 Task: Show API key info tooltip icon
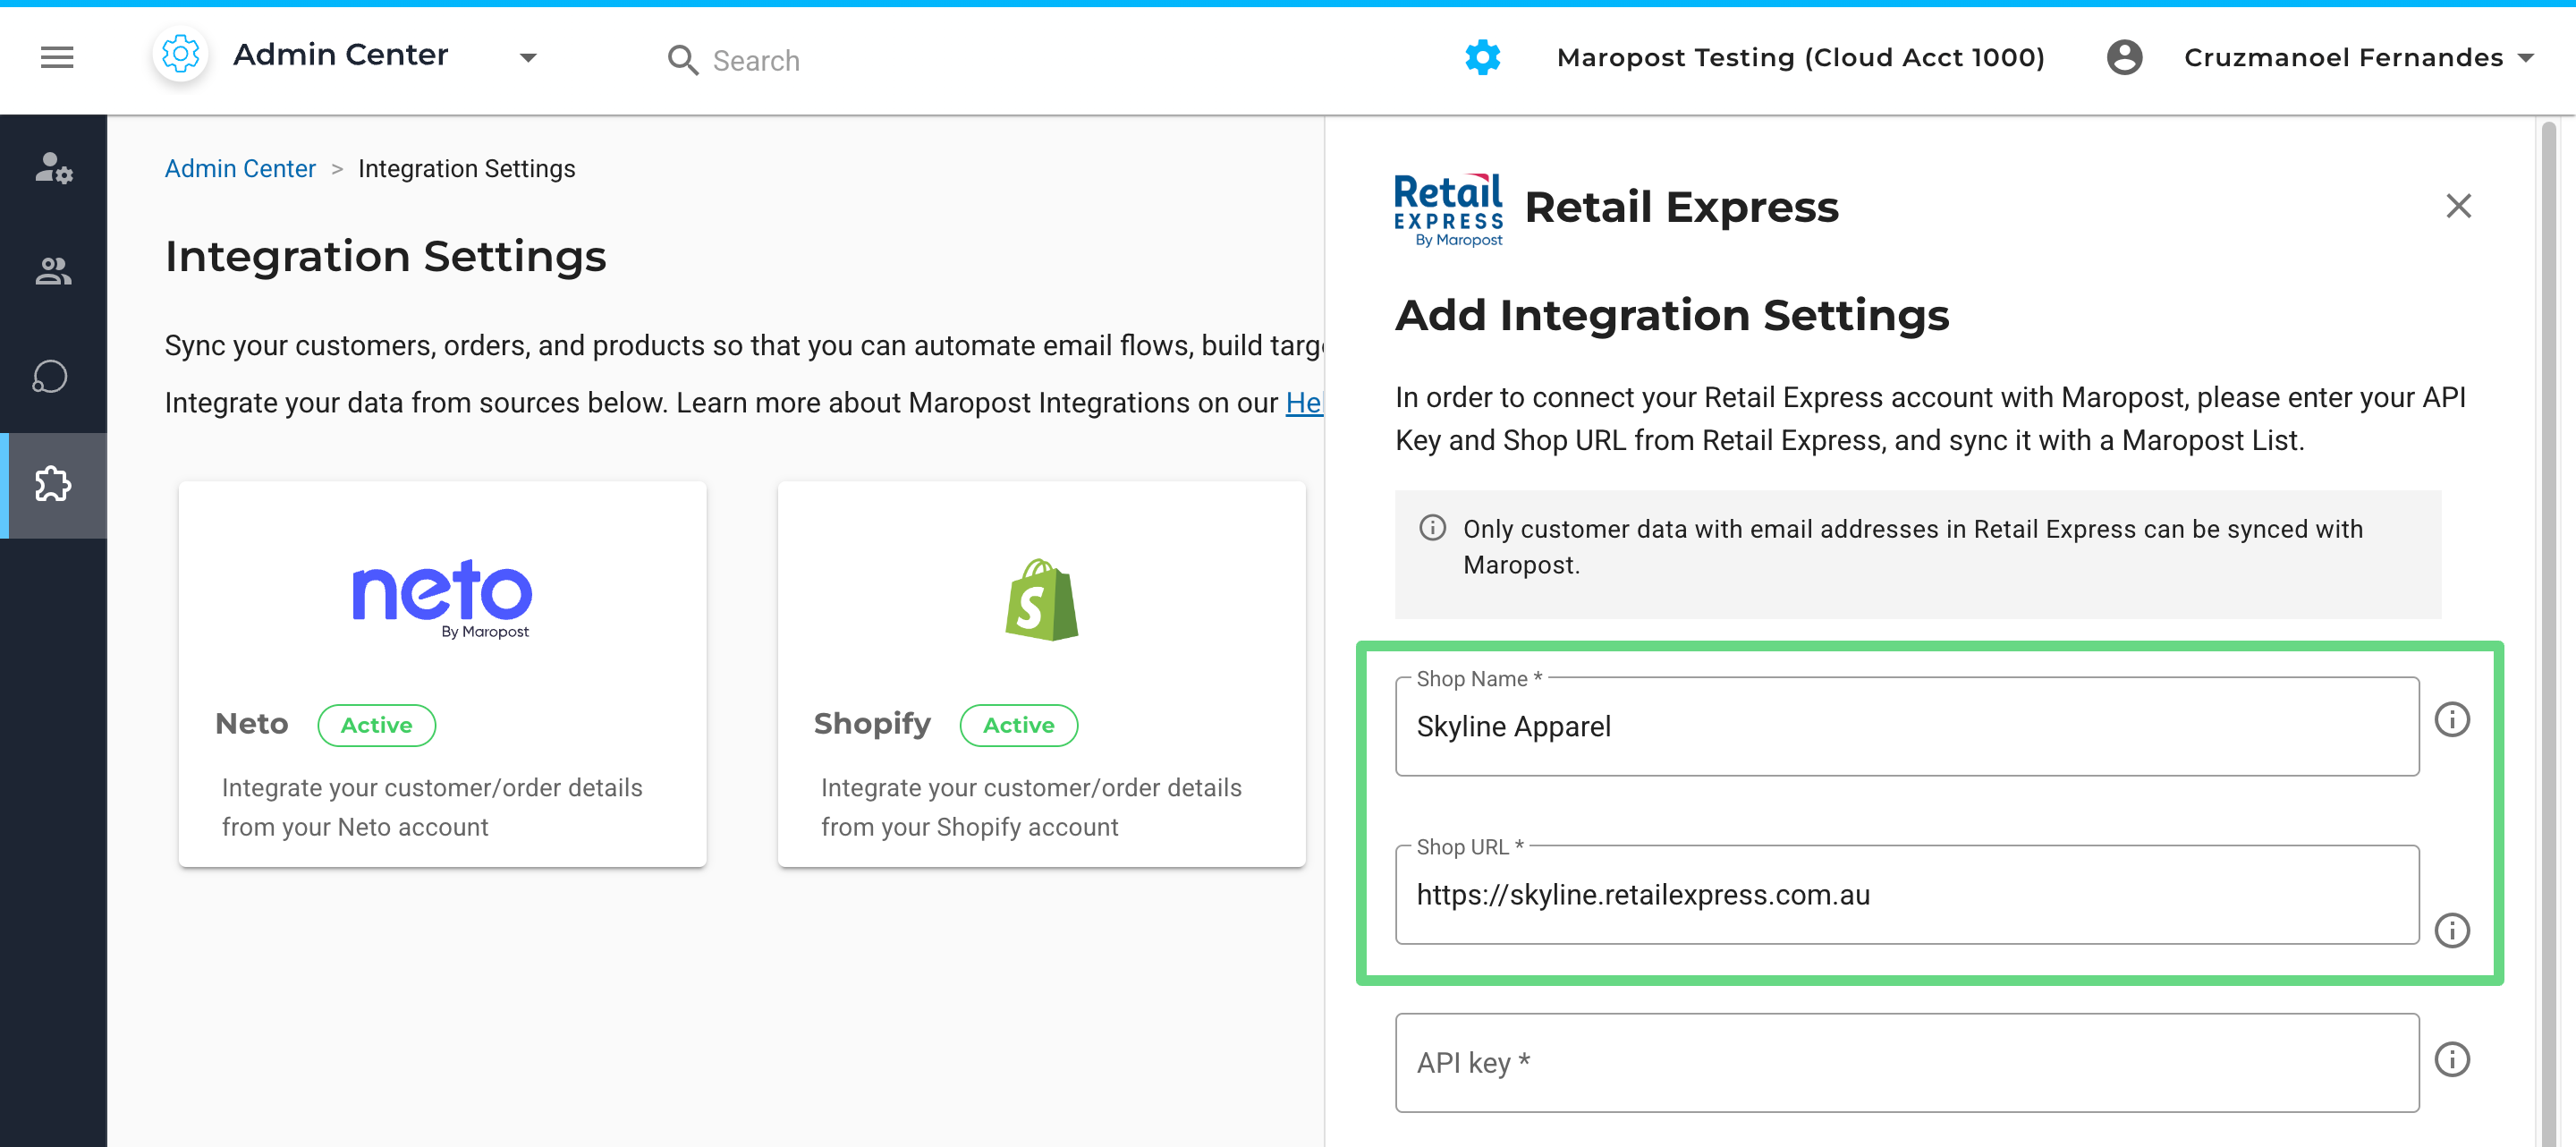tap(2452, 1059)
